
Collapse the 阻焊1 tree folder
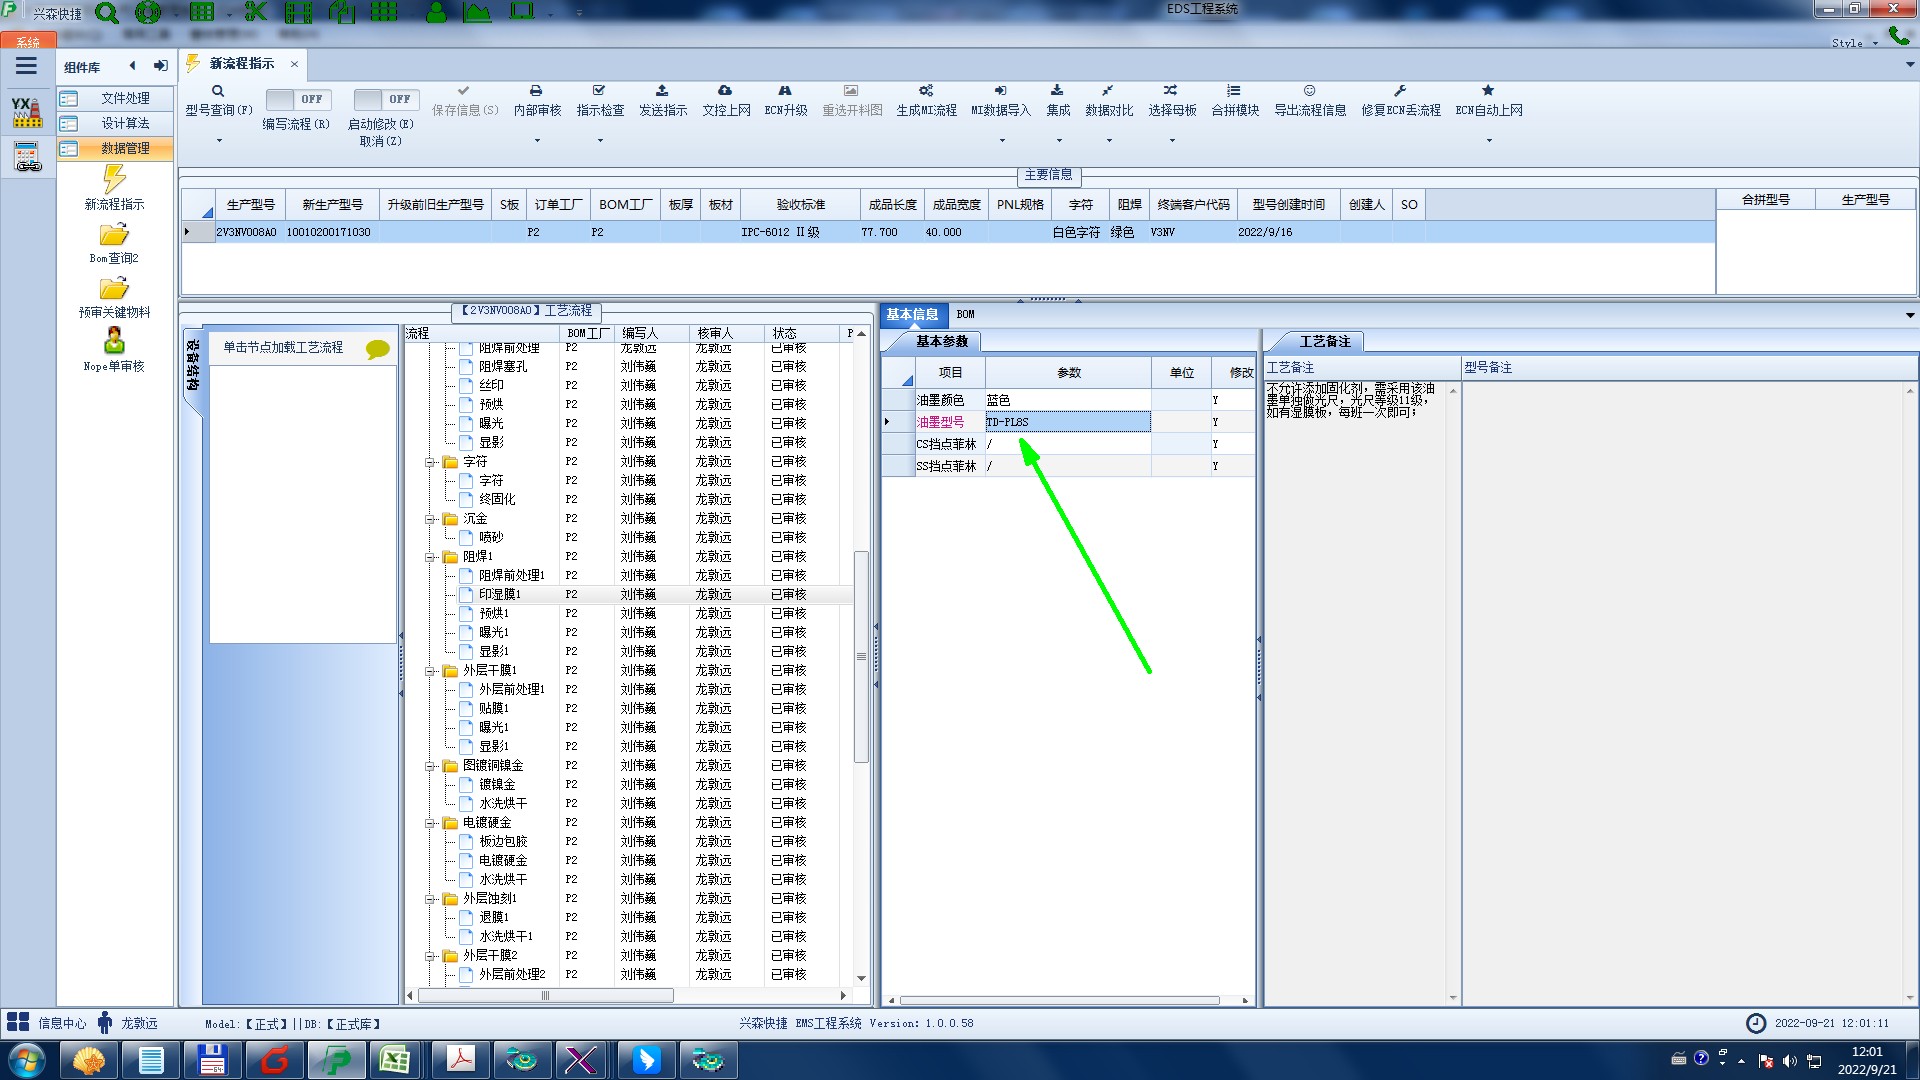(x=430, y=557)
